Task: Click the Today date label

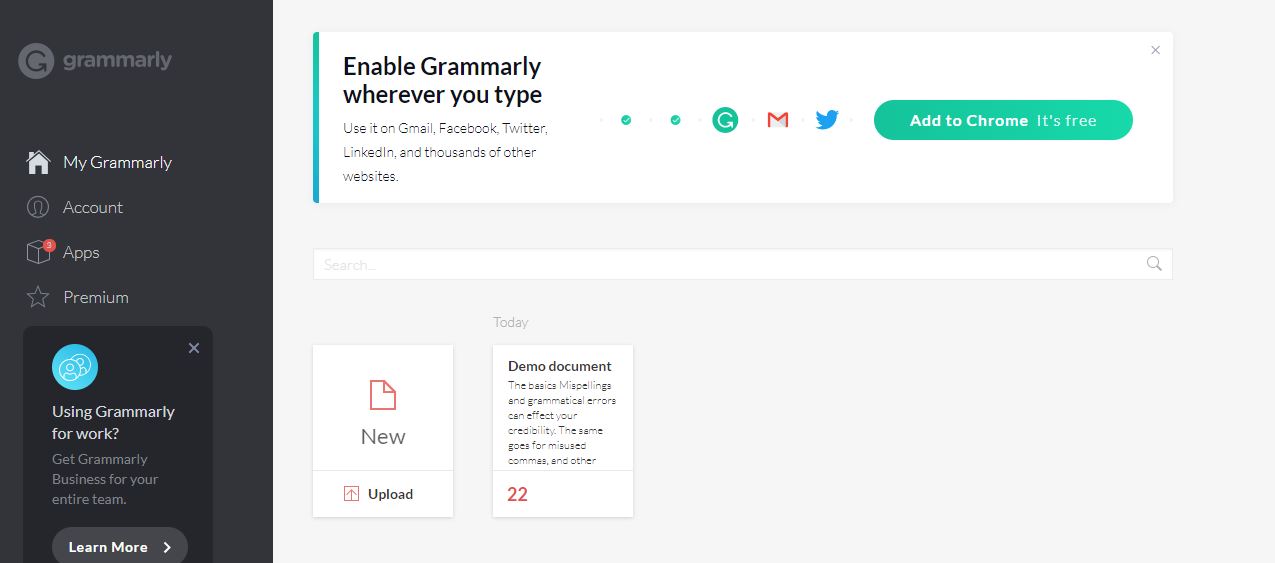Action: point(511,322)
